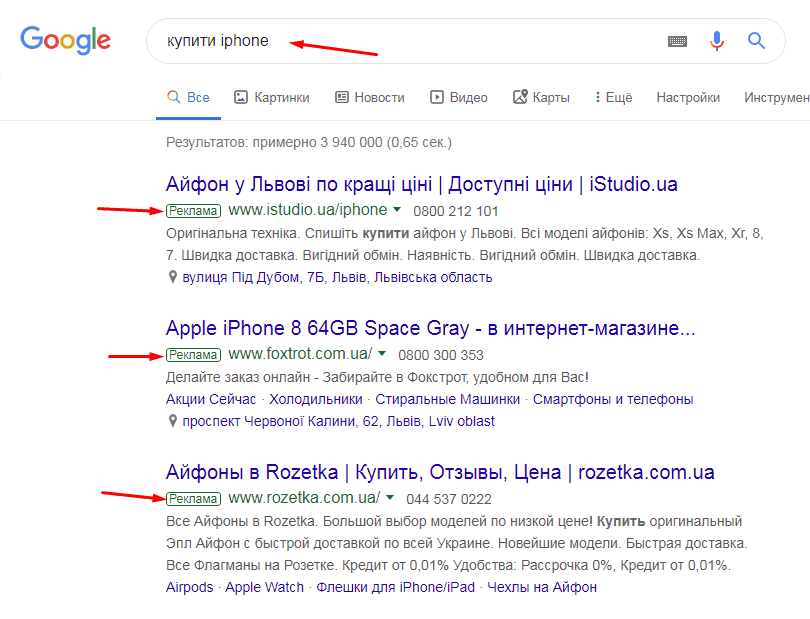This screenshot has width=810, height=619.
Task: Click the Apple Watch sitelink under Rozetka
Action: pyautogui.click(x=266, y=587)
